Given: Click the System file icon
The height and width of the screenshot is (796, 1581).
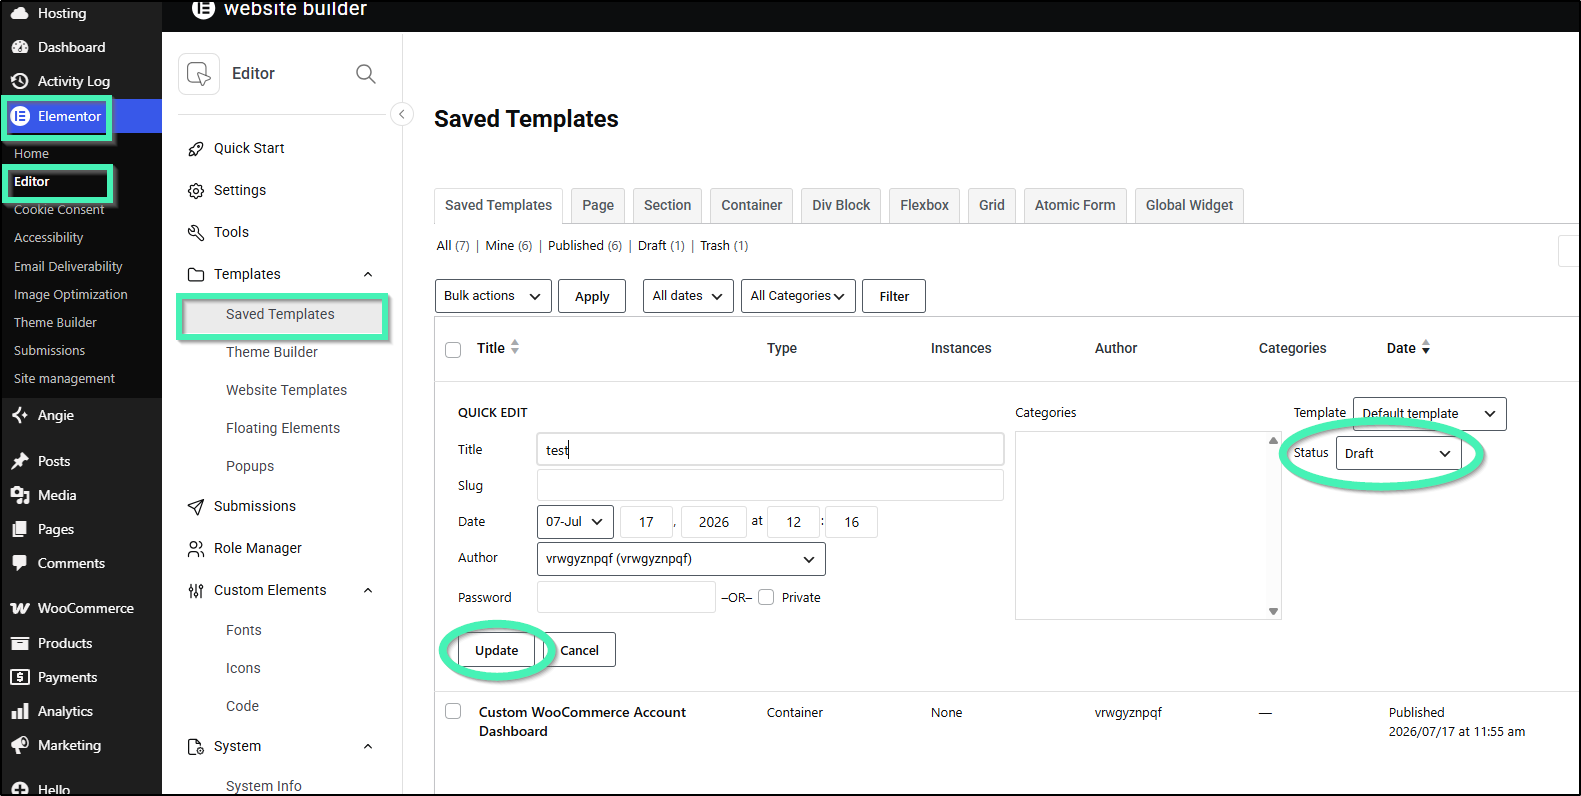Looking at the screenshot, I should (x=196, y=747).
